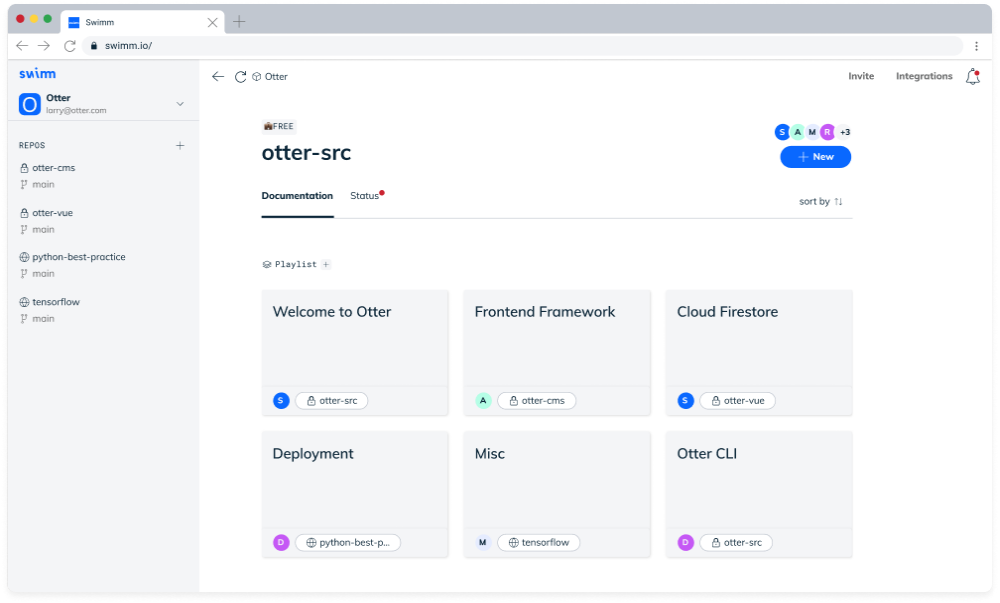This screenshot has width=1000, height=603.
Task: Click the Otter workspace avatar icon
Action: tap(30, 104)
